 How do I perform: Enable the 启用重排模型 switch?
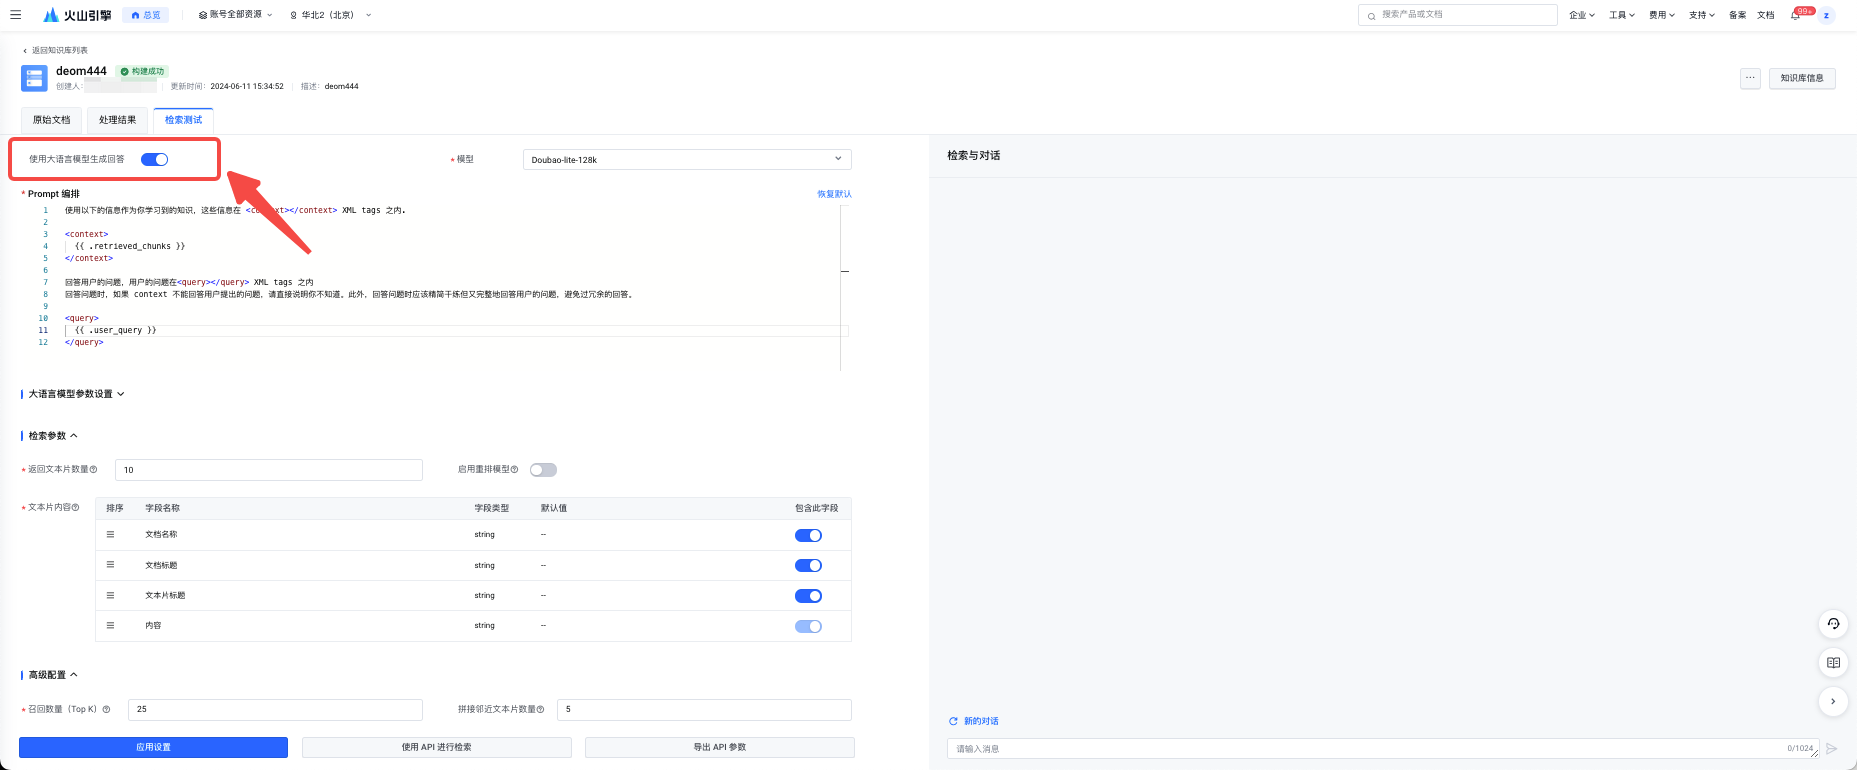pyautogui.click(x=543, y=470)
